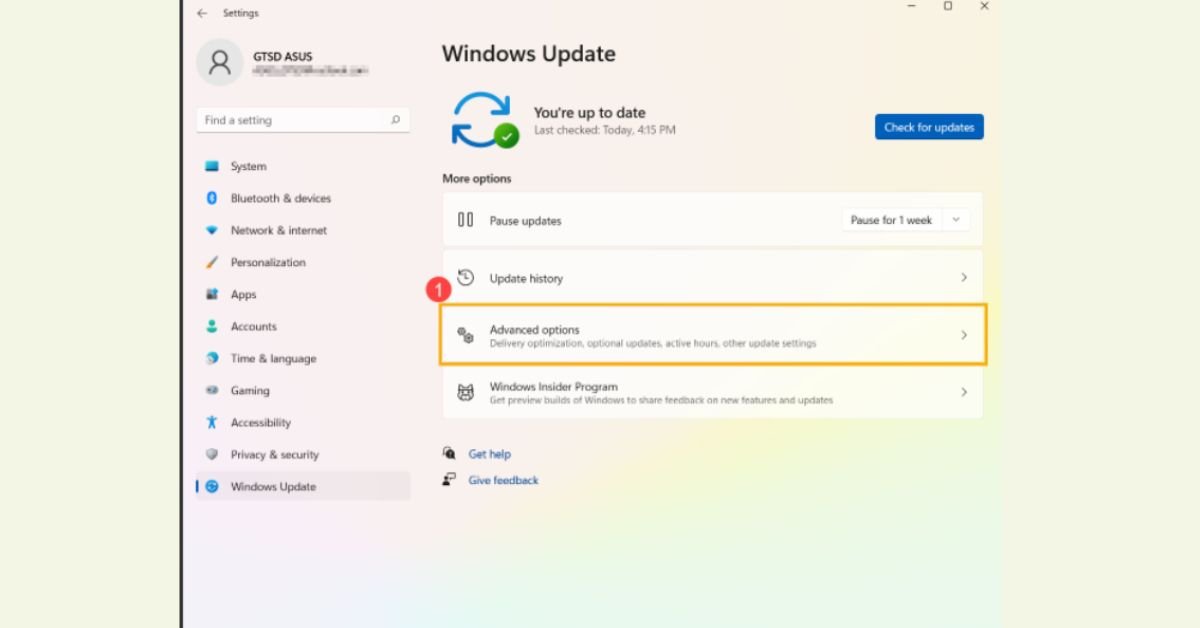1200x628 pixels.
Task: Click the Accounts person icon
Action: [x=212, y=326]
